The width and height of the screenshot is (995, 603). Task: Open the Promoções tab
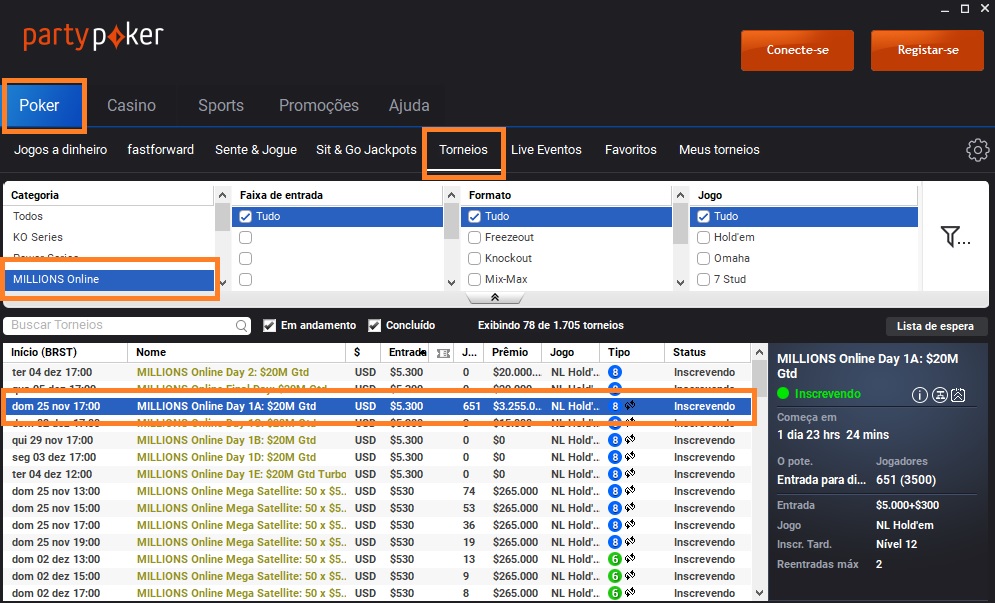click(319, 105)
